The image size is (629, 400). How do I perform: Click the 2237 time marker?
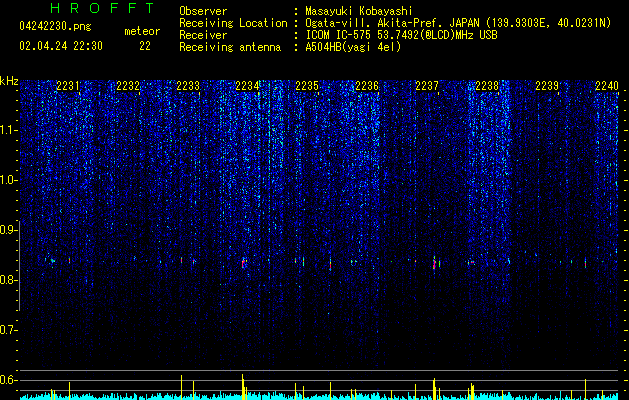click(427, 86)
